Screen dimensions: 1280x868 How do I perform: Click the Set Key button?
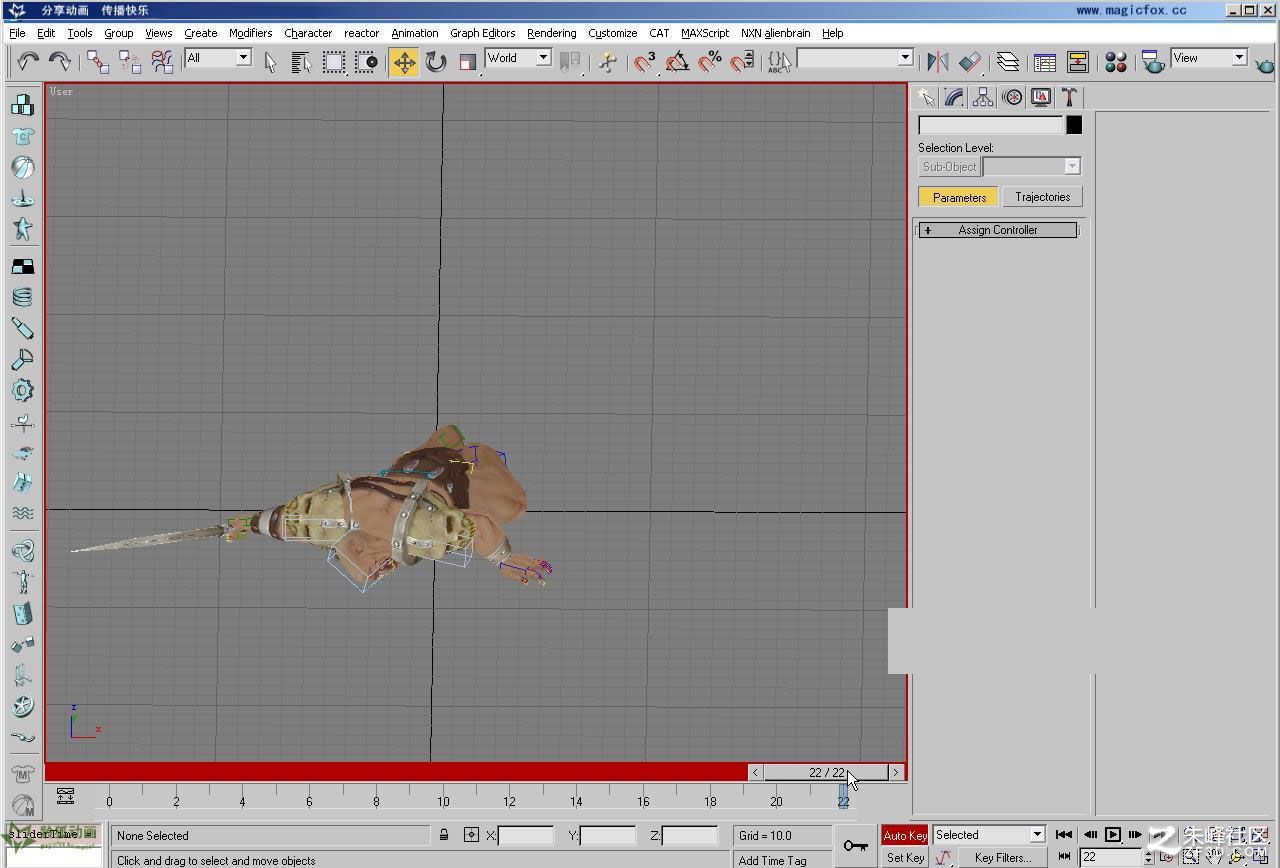point(905,857)
